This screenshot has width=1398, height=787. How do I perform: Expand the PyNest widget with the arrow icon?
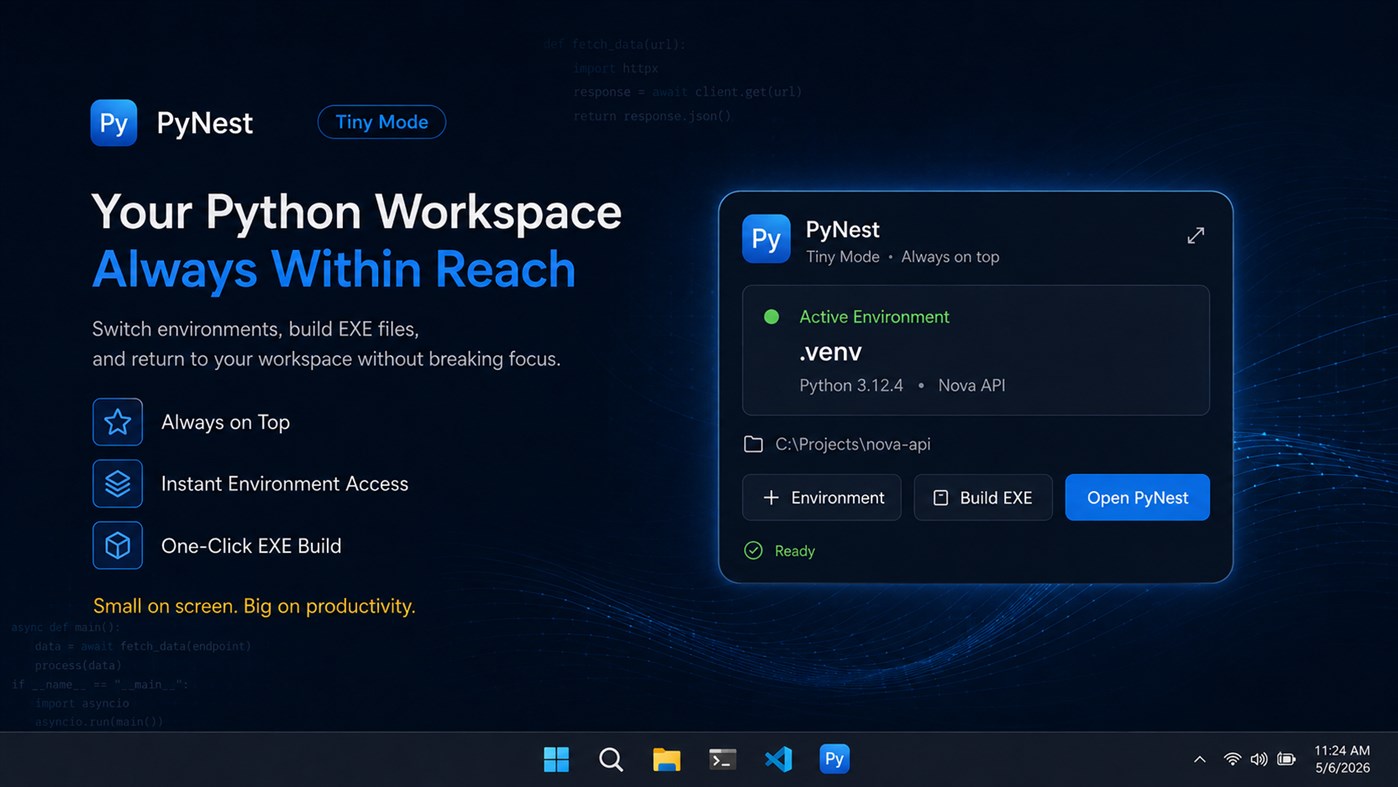tap(1195, 236)
